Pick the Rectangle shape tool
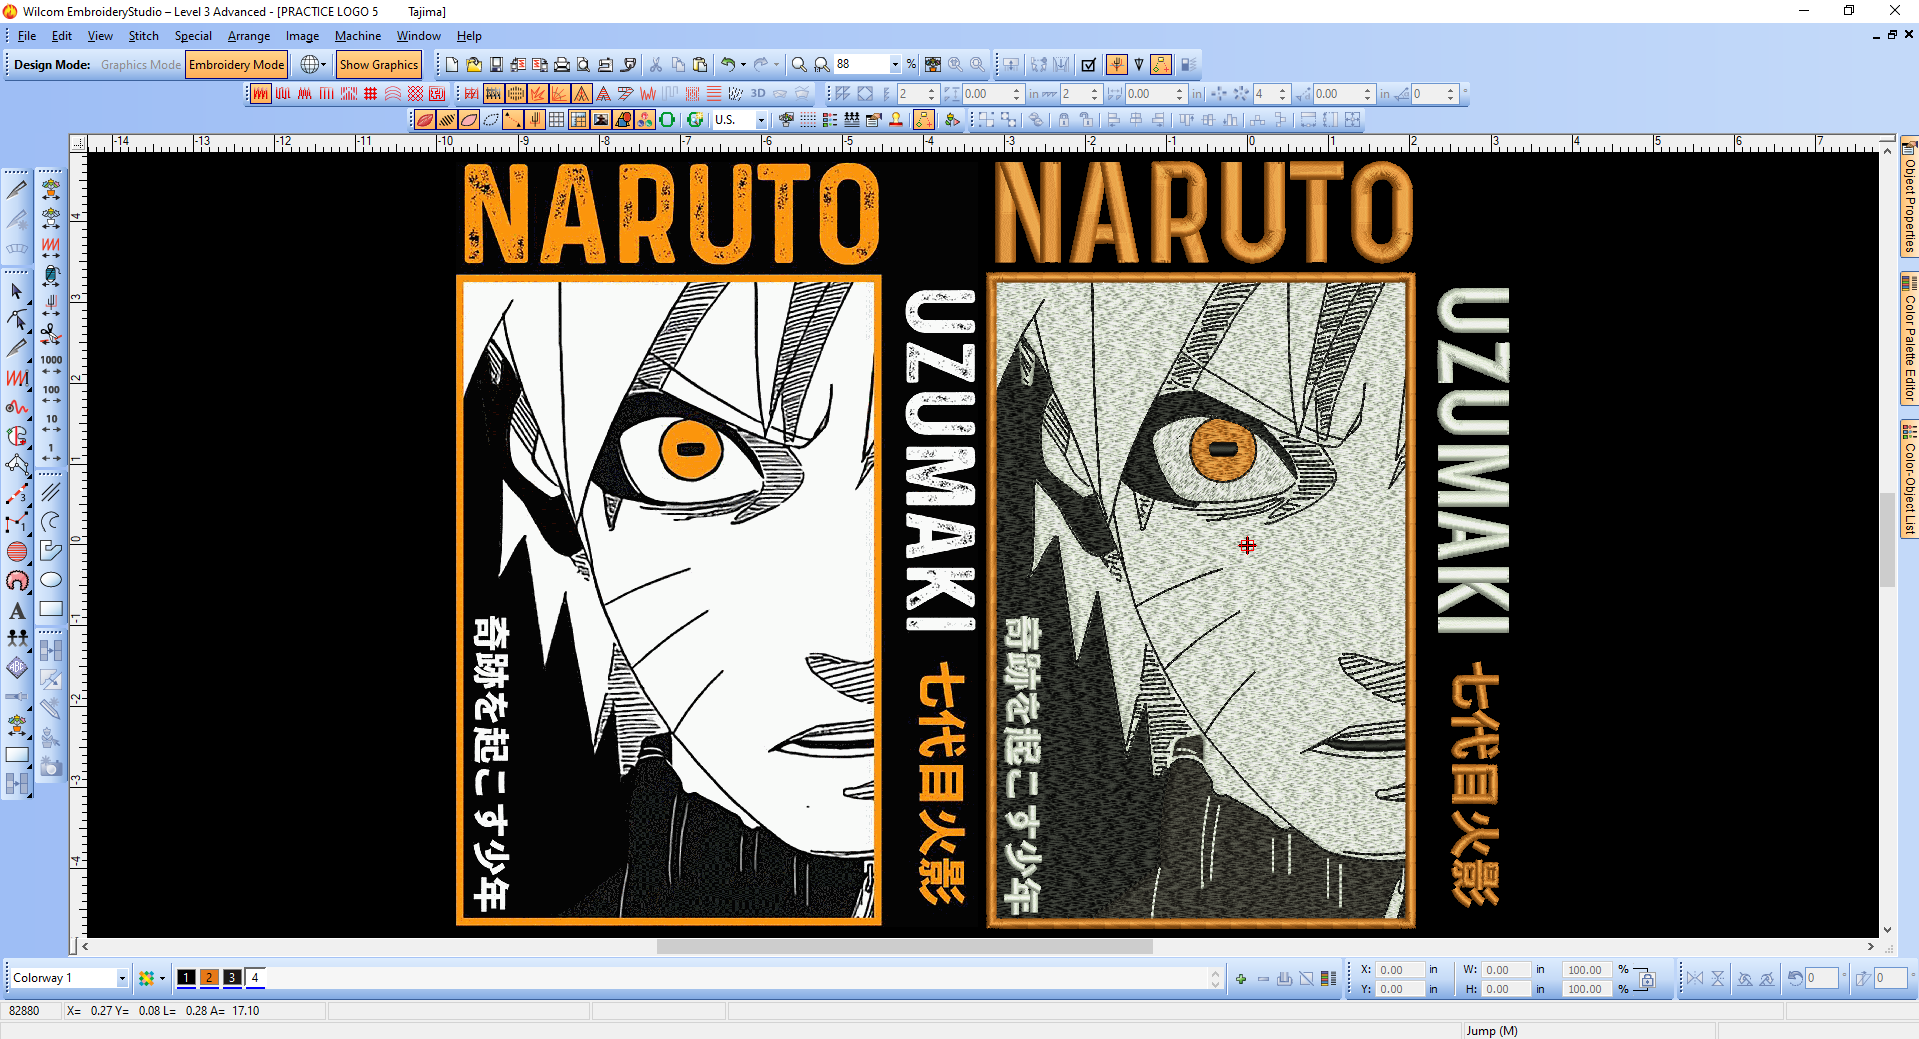 pos(51,609)
